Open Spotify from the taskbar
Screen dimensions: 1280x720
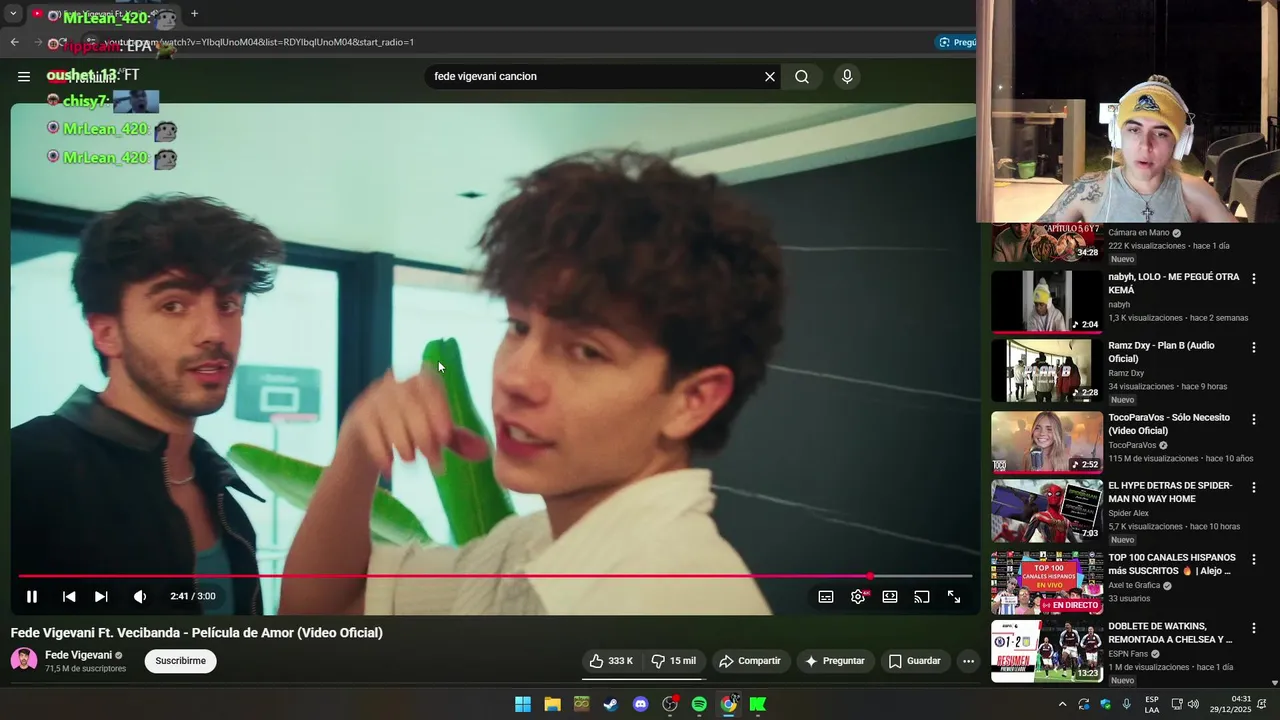[x=699, y=704]
